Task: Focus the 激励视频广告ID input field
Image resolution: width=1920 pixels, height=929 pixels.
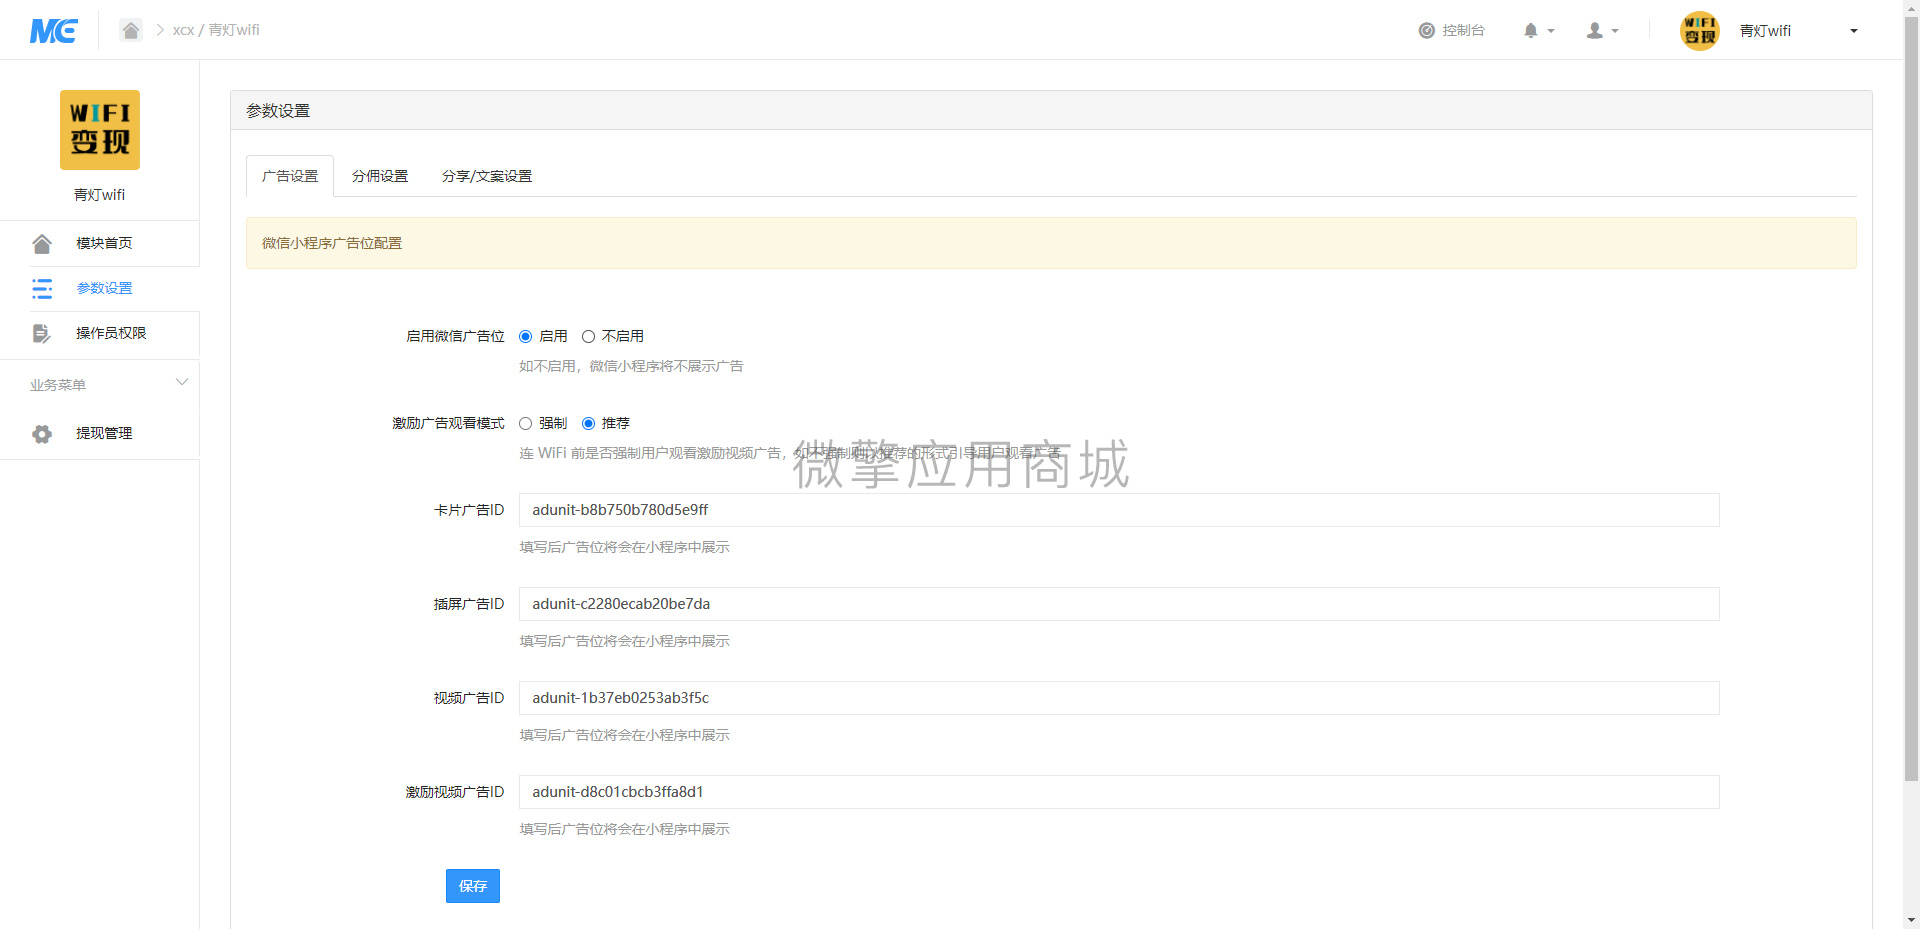Action: click(x=1119, y=792)
